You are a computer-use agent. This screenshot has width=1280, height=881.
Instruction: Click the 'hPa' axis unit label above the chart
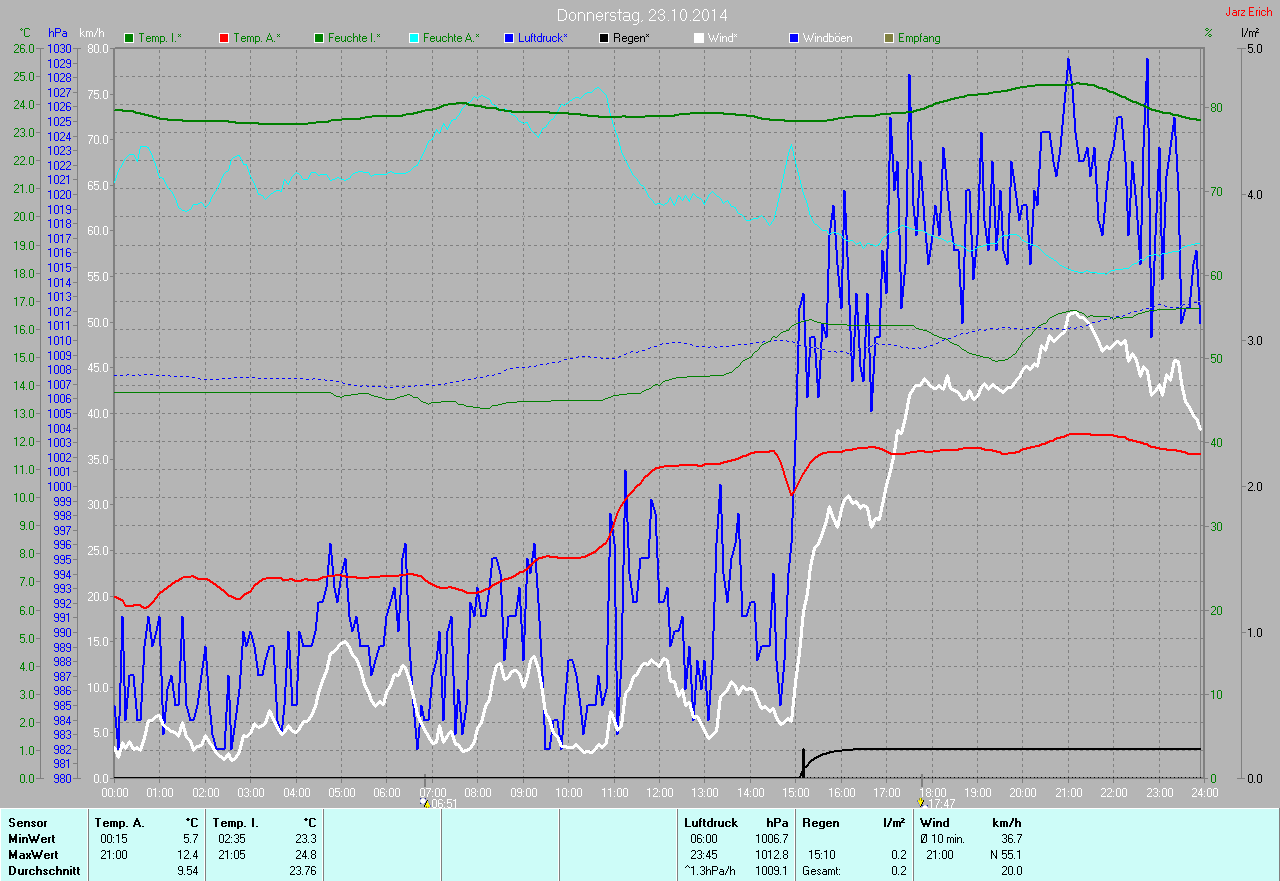click(58, 33)
